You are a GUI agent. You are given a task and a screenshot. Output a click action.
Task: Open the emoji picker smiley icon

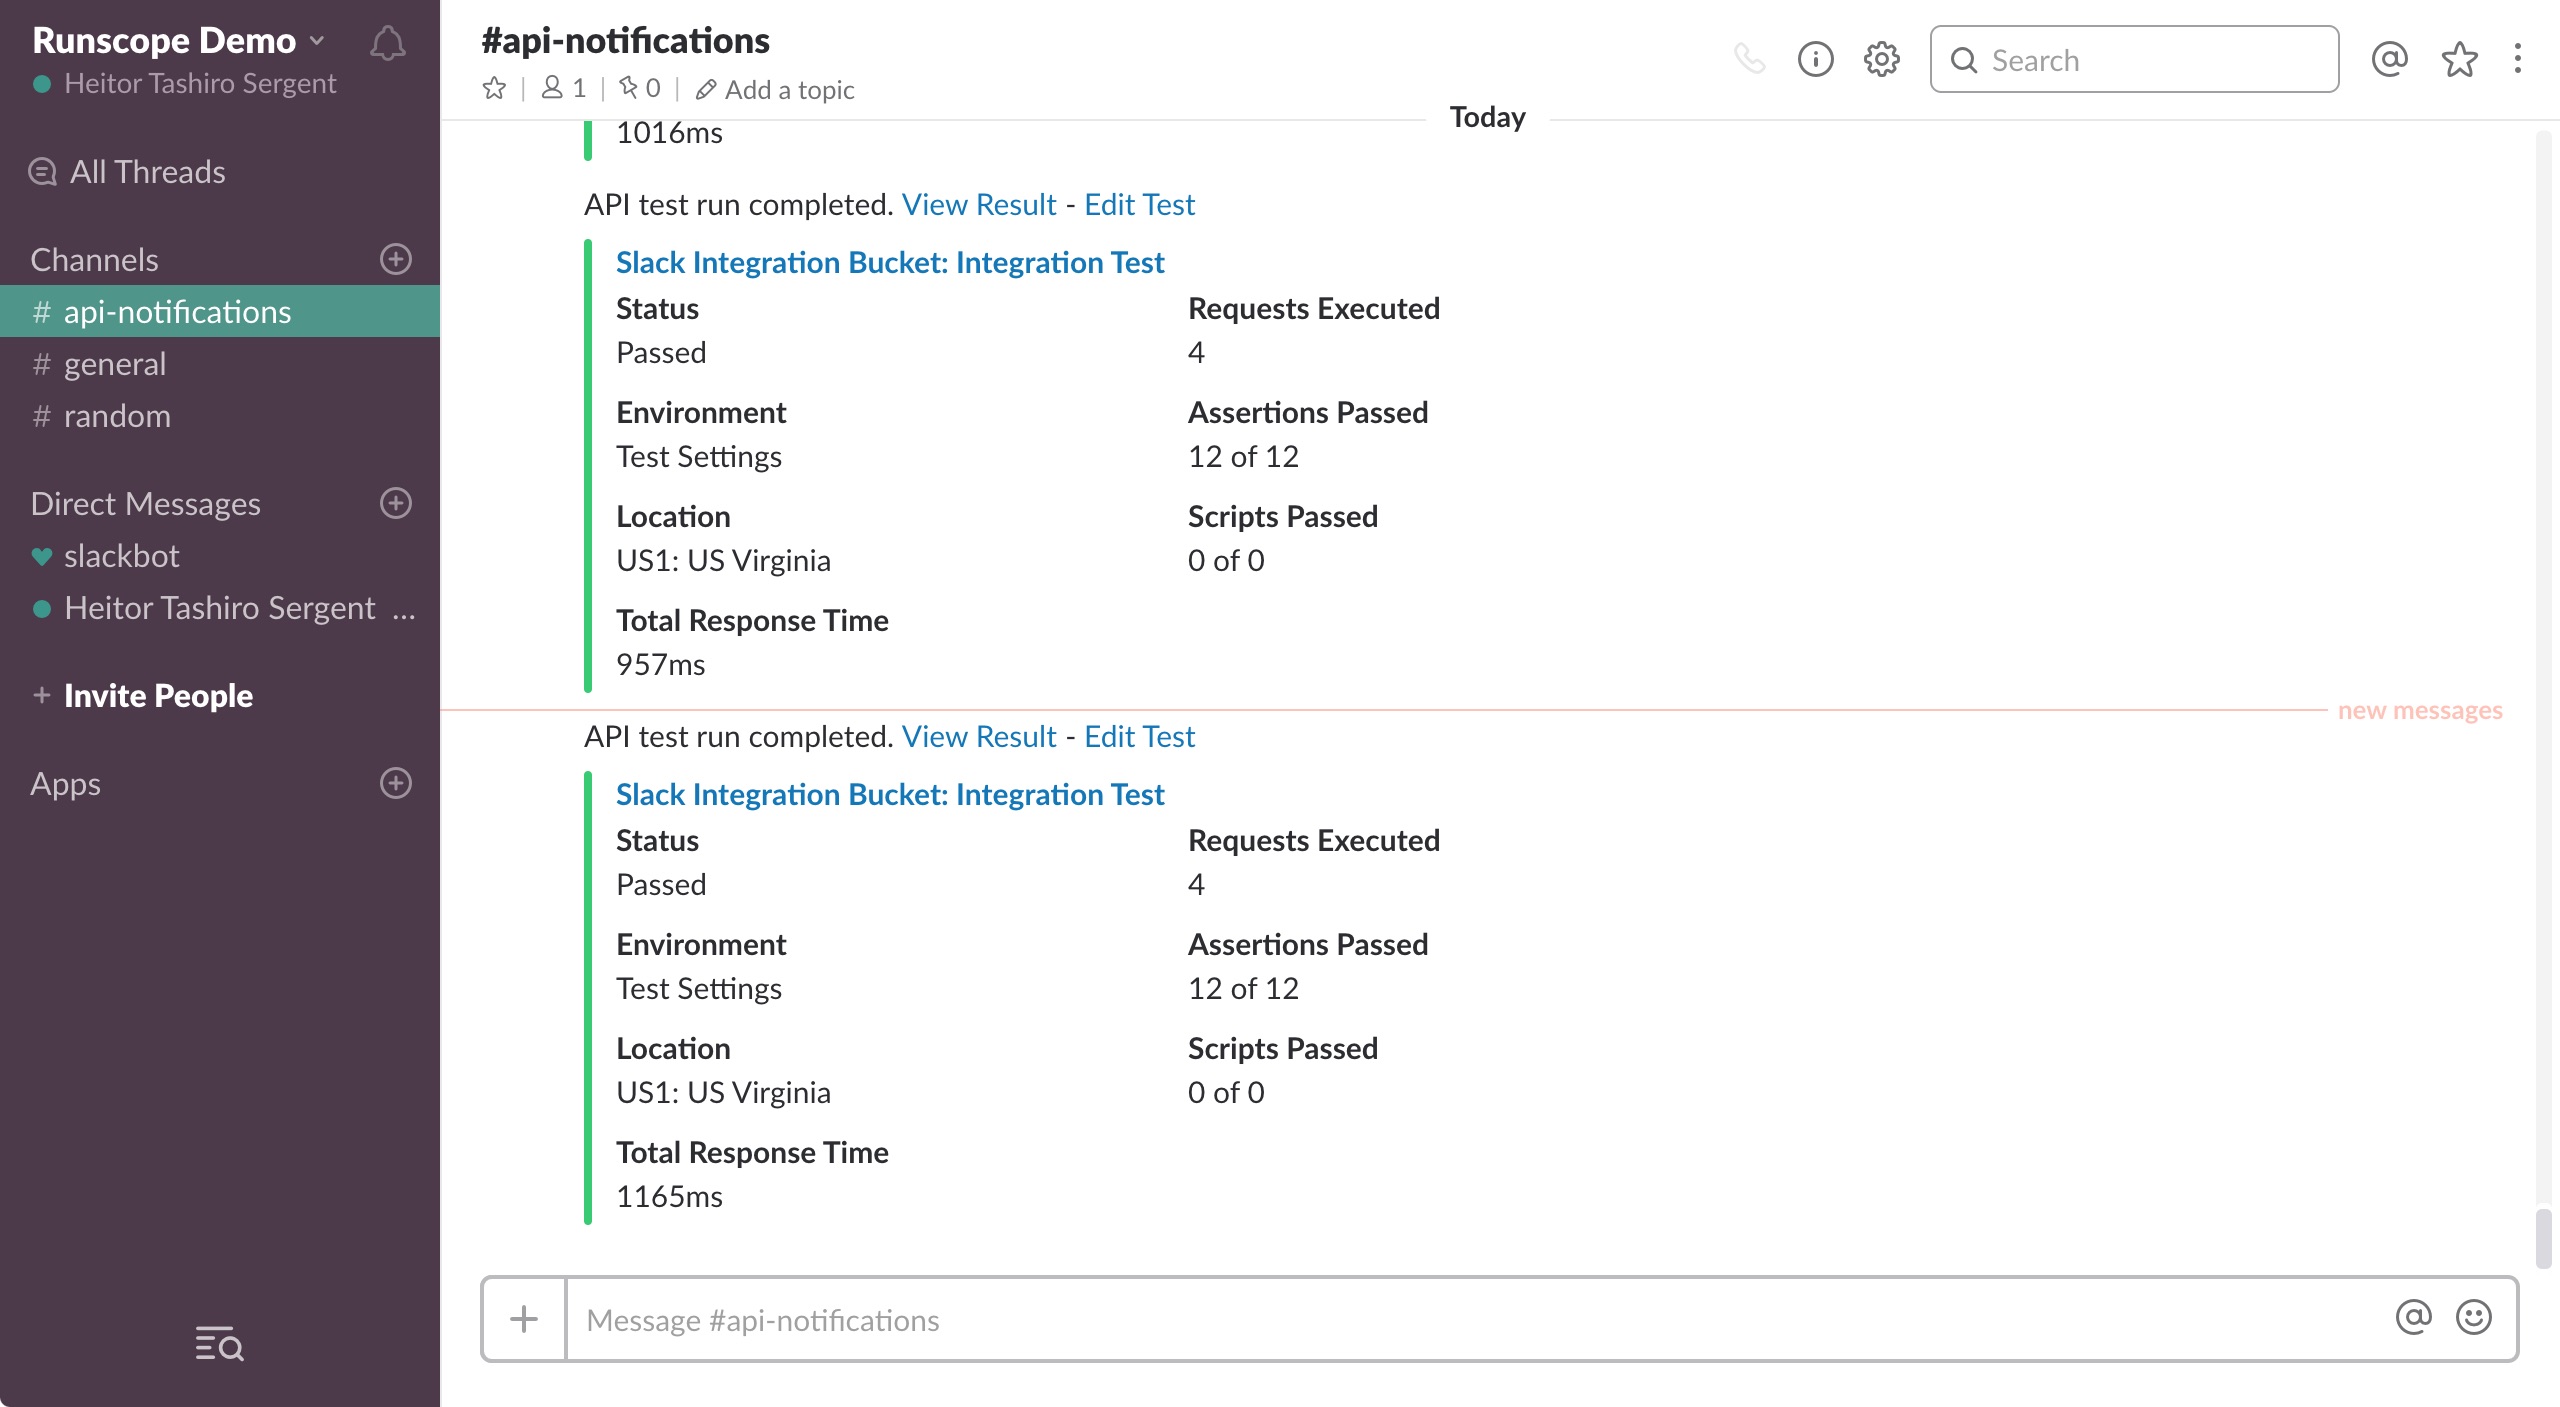[x=2474, y=1317]
